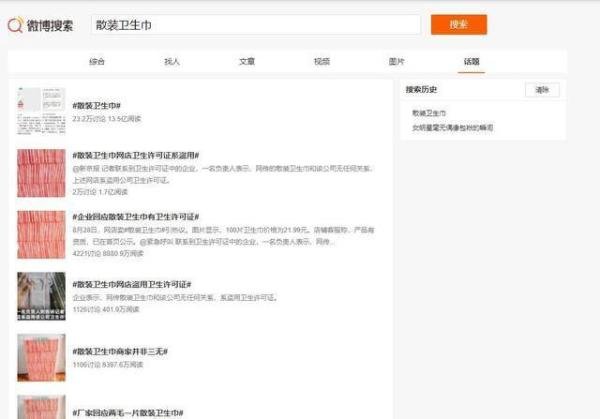
Task: Click the 微博搜索 title text
Action: 50,26
